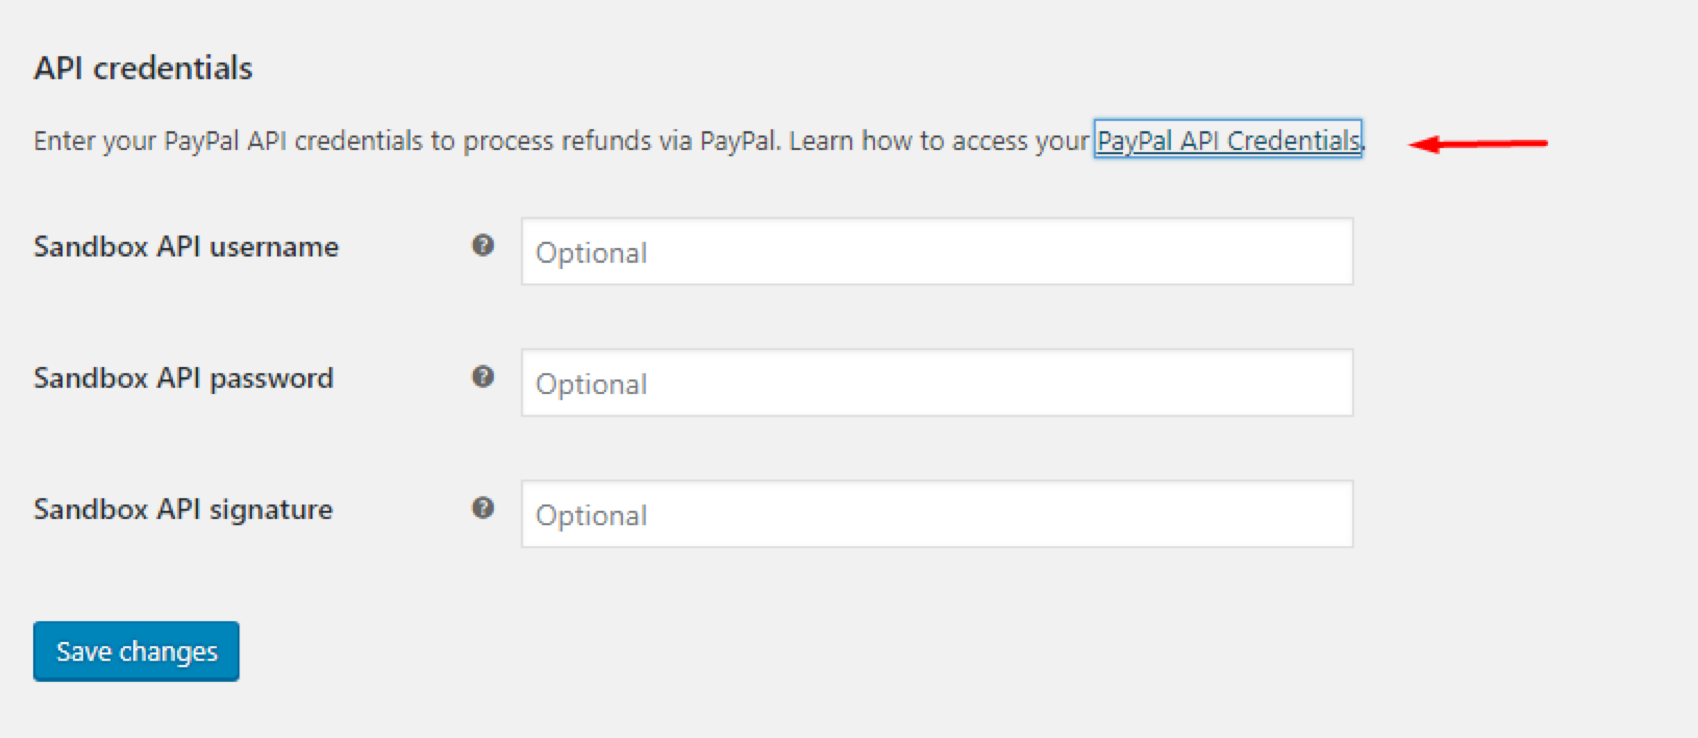The image size is (1698, 738).
Task: Focus the Sandbox API password text field
Action: pos(937,383)
